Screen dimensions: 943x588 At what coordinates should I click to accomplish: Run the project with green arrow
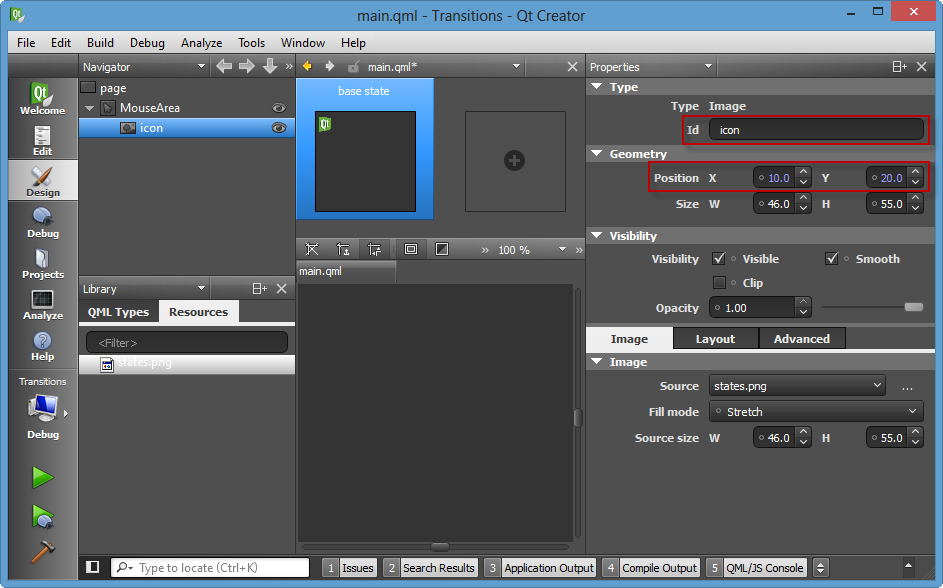pos(43,478)
